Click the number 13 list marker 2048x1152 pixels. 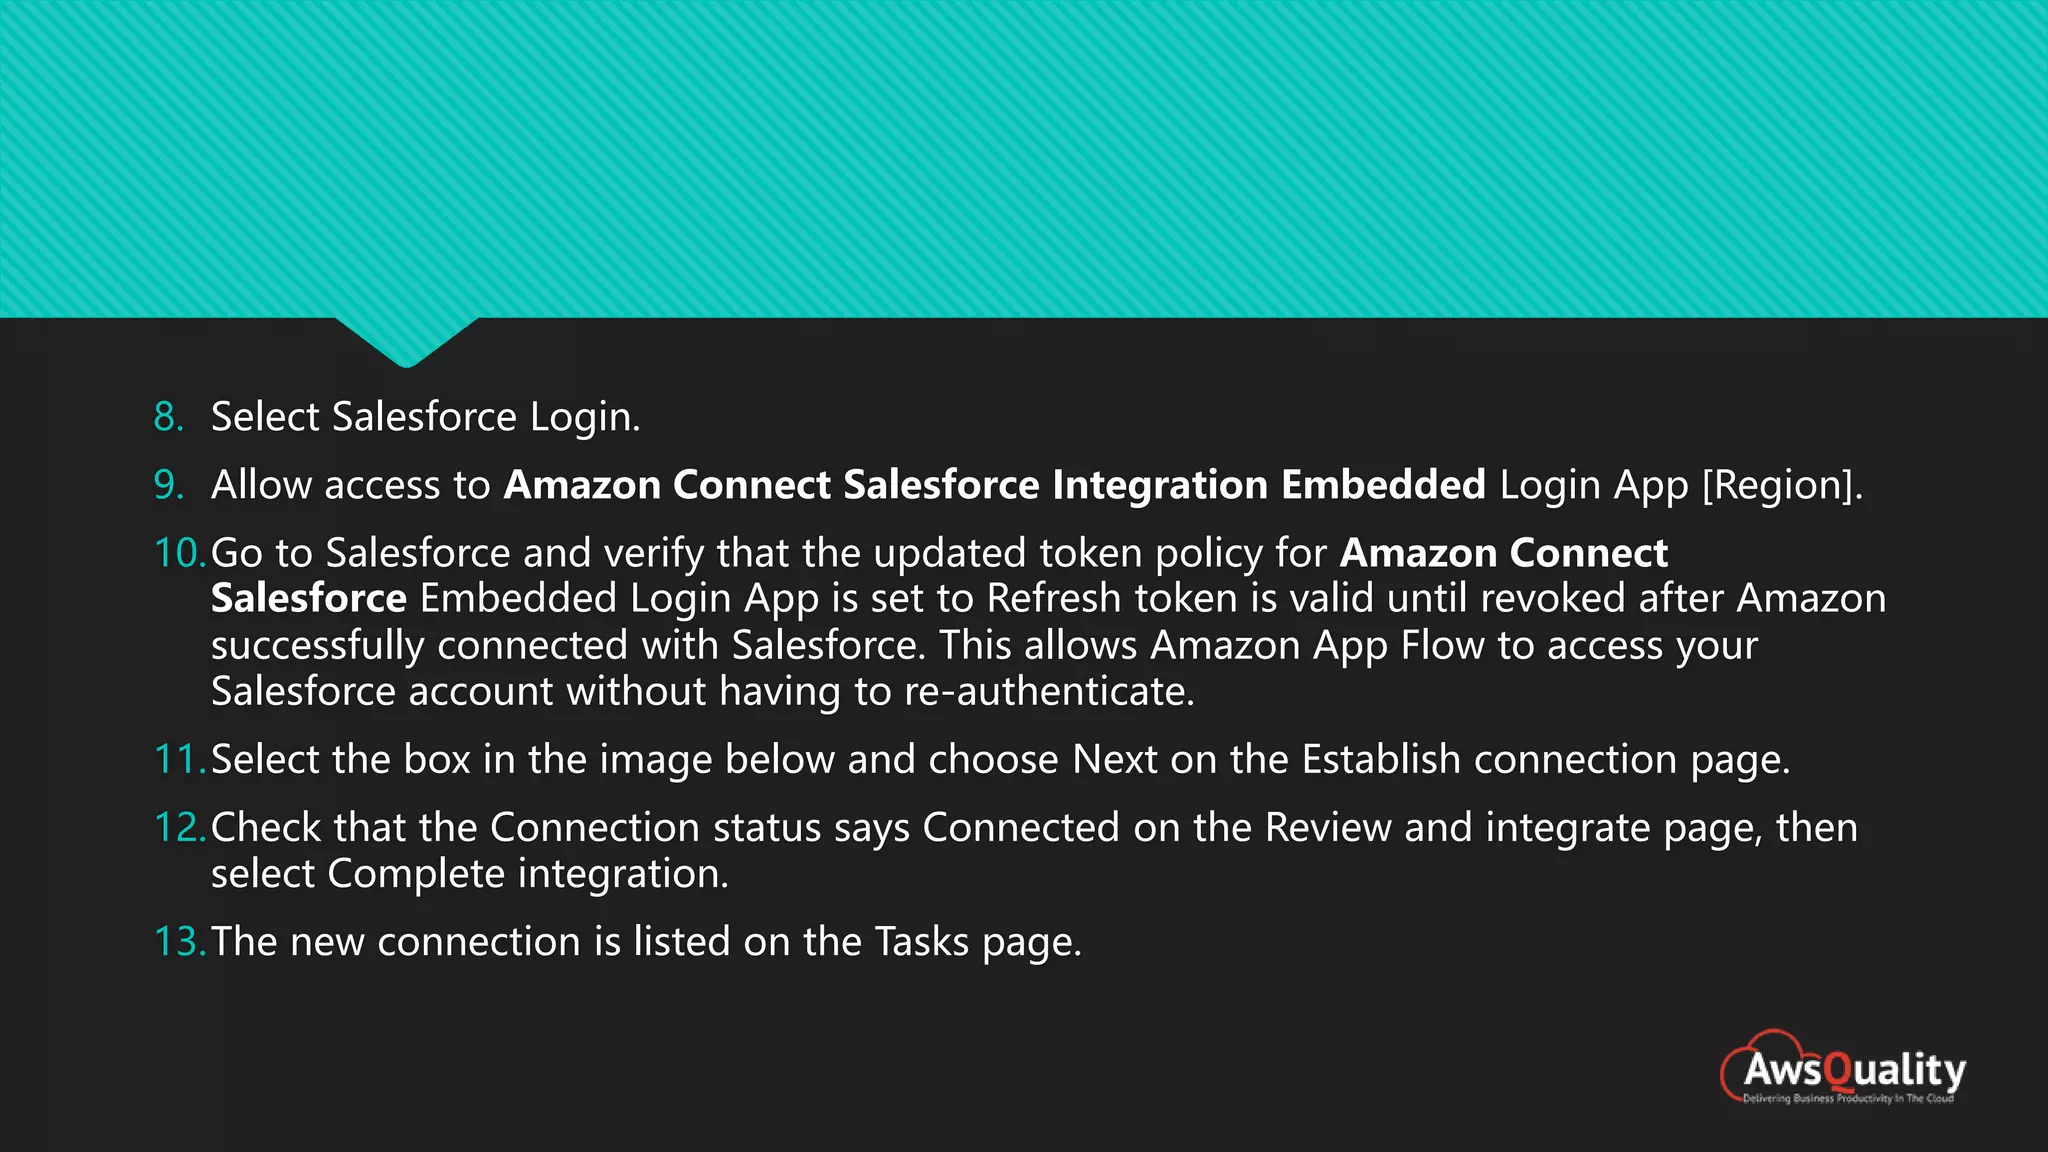180,942
